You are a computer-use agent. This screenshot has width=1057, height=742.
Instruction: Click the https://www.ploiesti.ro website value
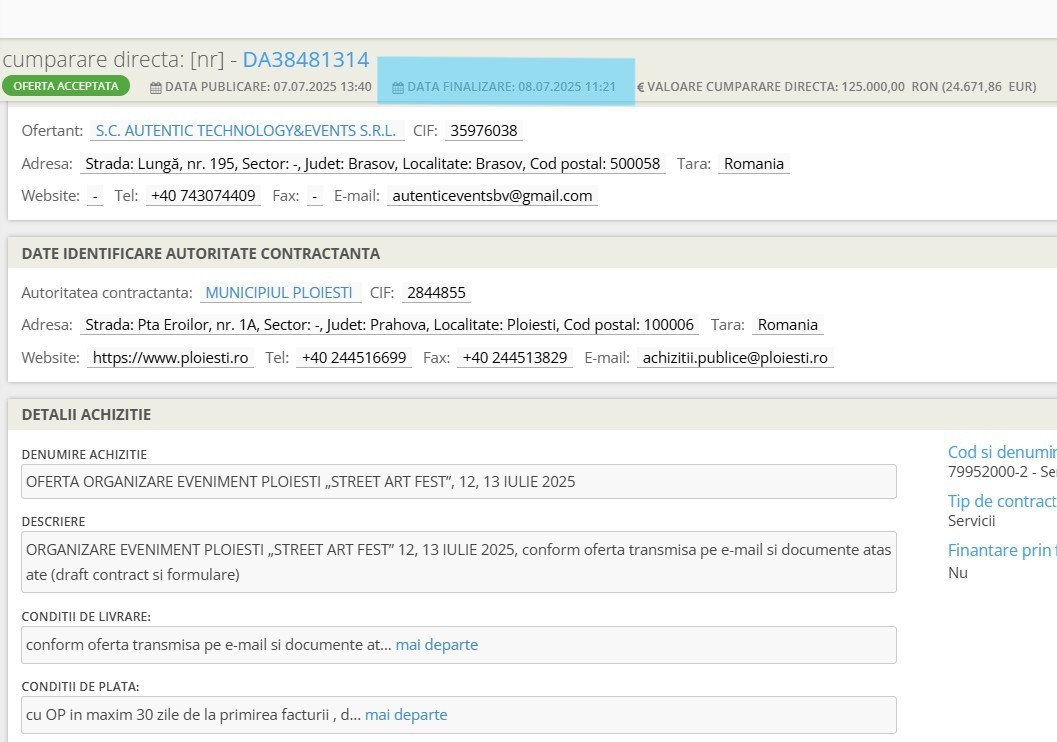[x=170, y=358]
